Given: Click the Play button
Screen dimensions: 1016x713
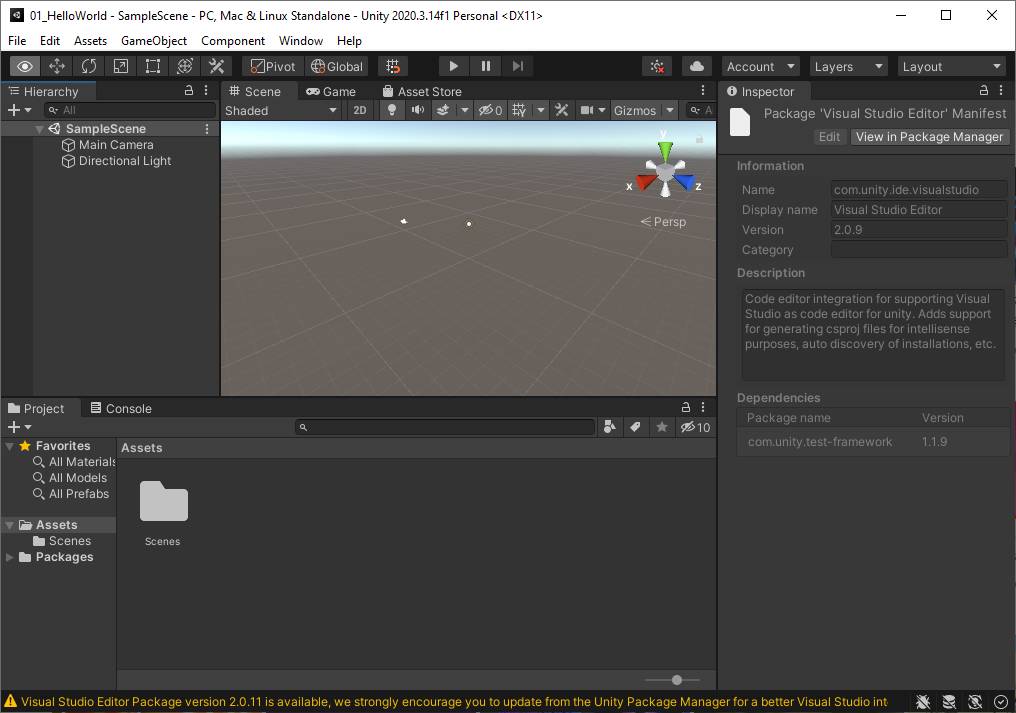Looking at the screenshot, I should pos(454,66).
